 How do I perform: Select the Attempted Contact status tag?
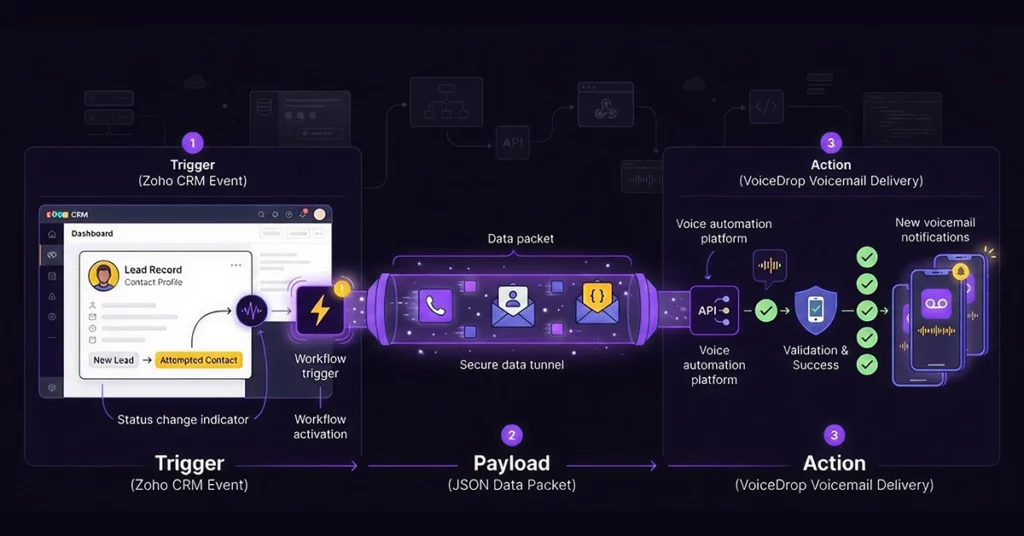click(199, 360)
